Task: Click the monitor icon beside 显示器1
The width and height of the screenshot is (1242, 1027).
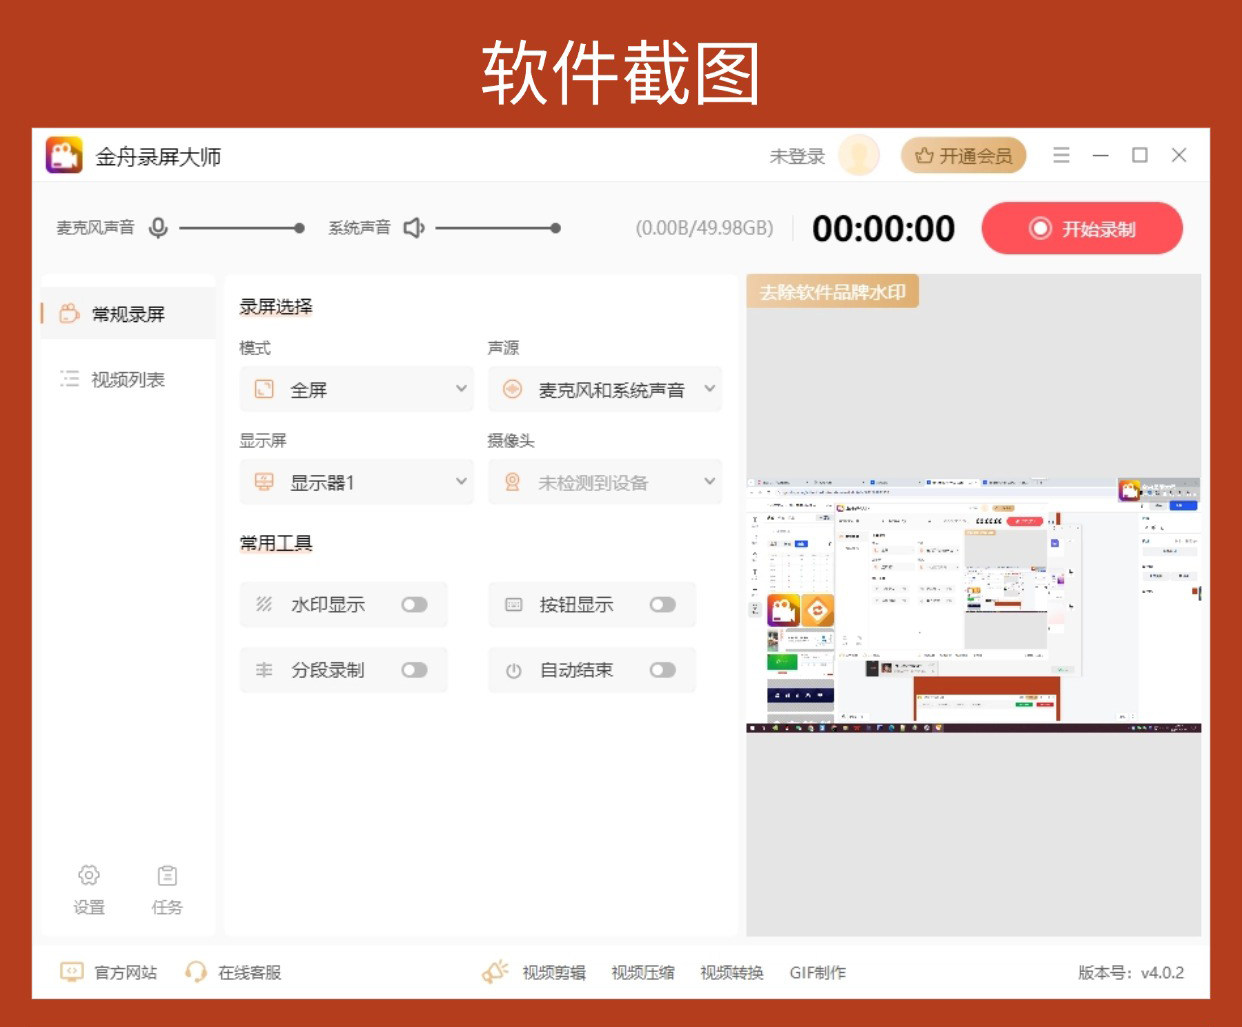Action: tap(264, 482)
